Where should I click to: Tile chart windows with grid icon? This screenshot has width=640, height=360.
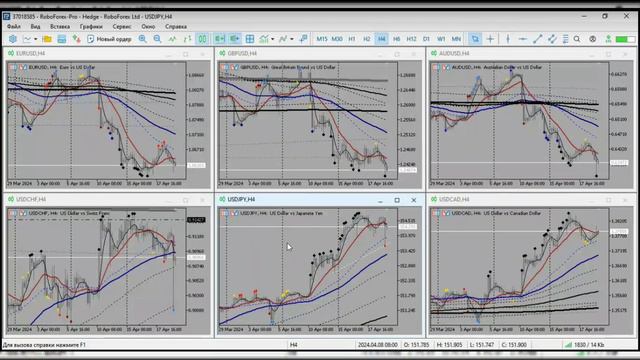click(250, 39)
